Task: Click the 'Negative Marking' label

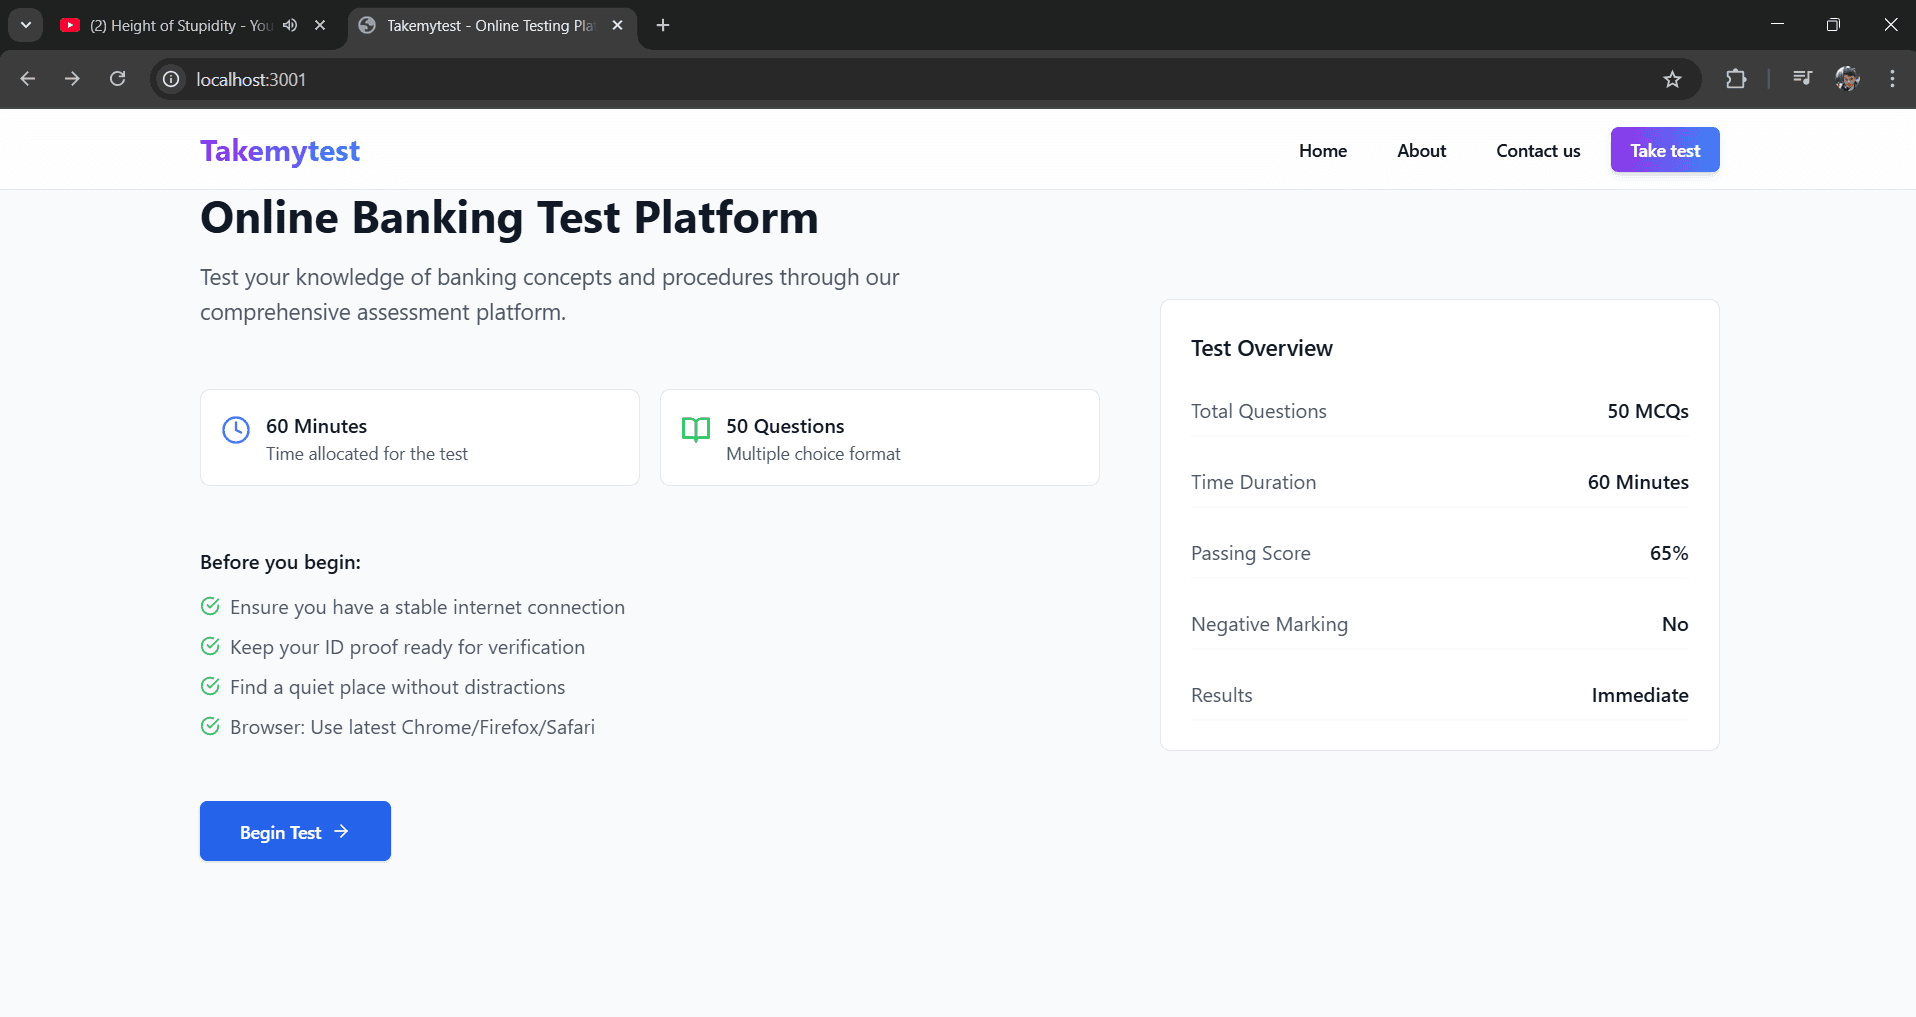Action: [x=1270, y=624]
